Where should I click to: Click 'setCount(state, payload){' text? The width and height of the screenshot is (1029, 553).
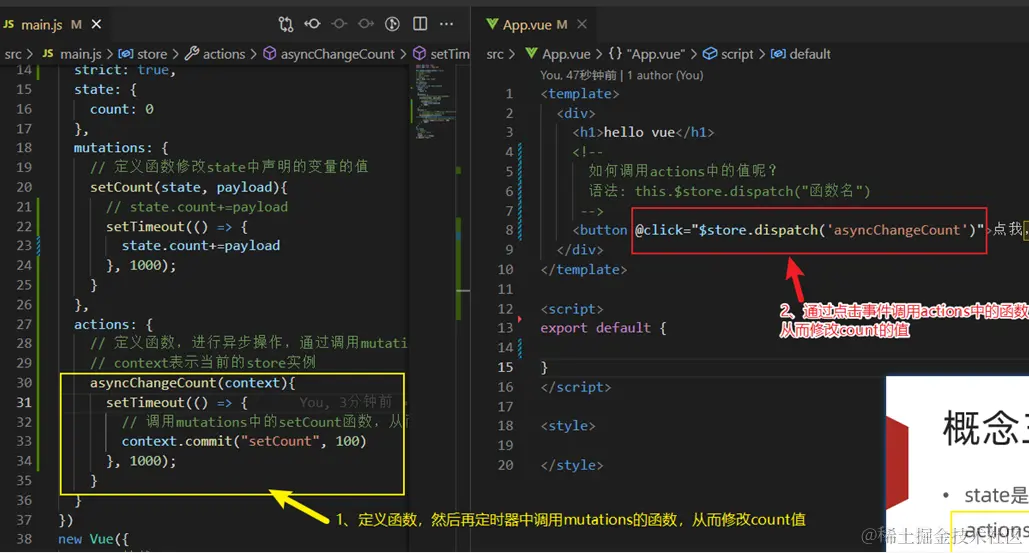click(189, 187)
